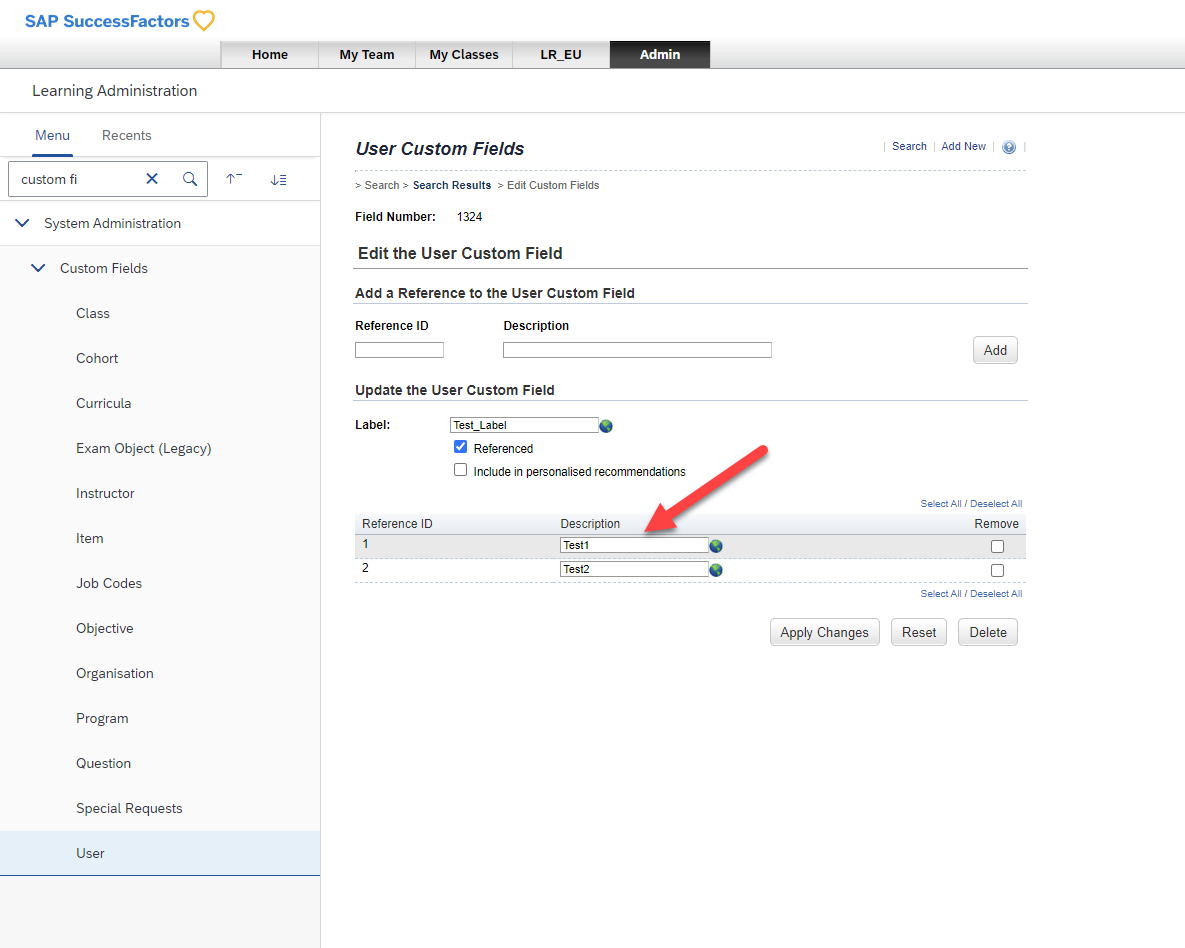Click the globe icon beside Test_Label field
Viewport: 1185px width, 948px height.
coord(606,426)
